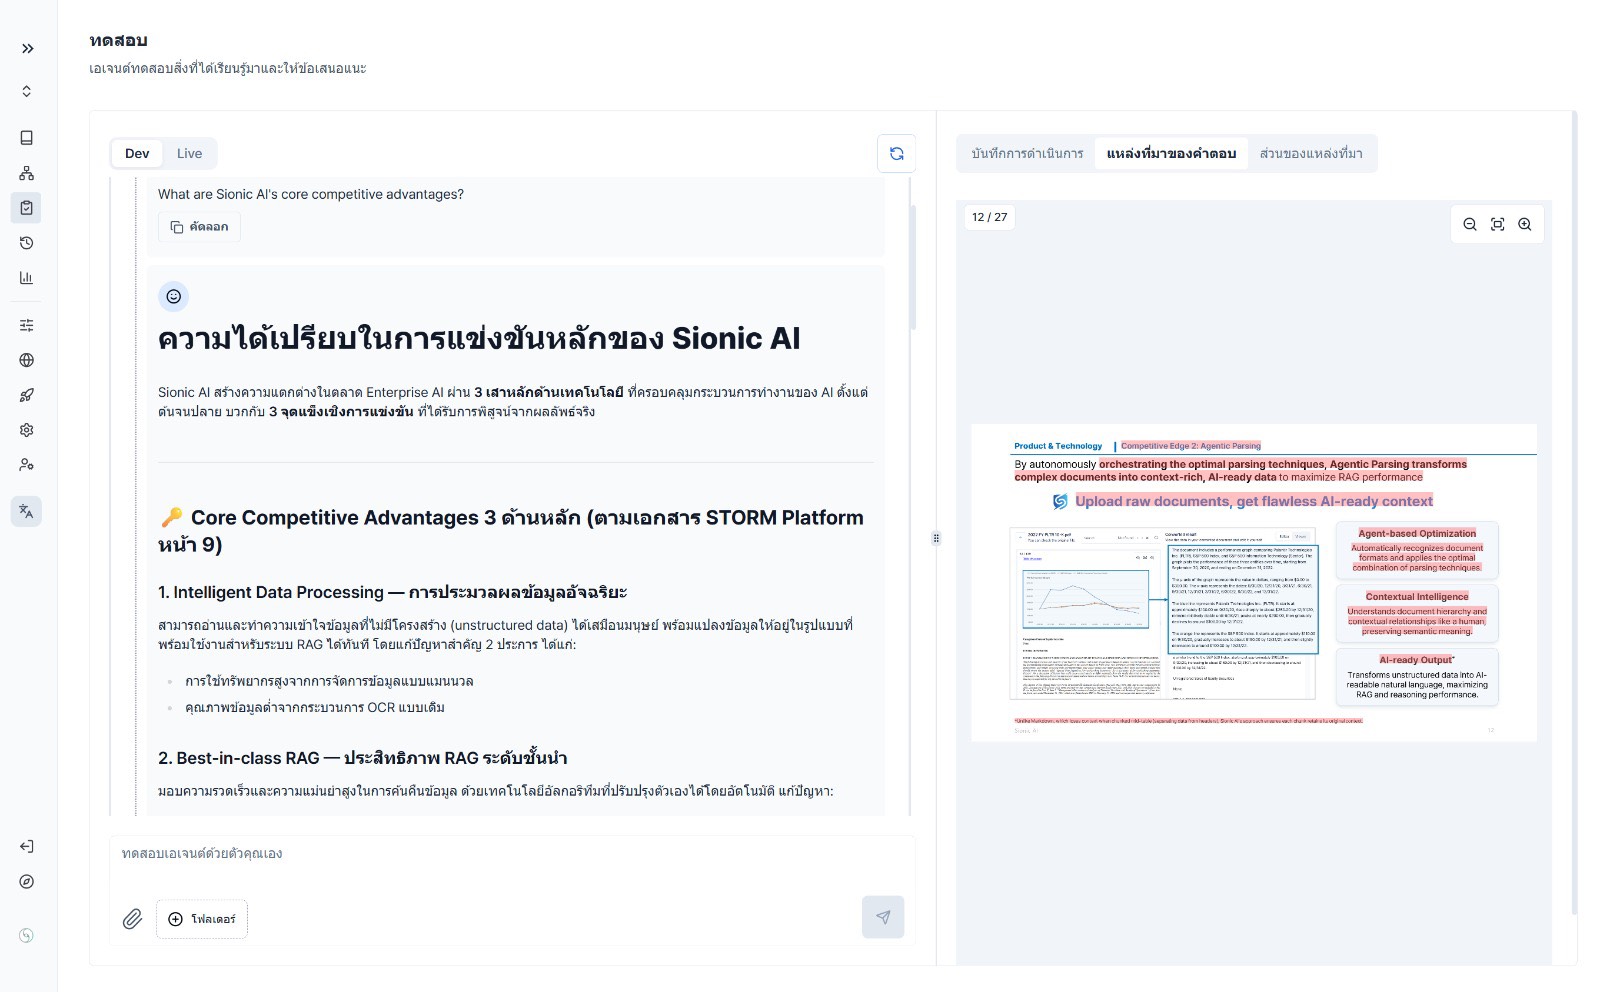
Task: Switch to Live mode
Action: (x=189, y=153)
